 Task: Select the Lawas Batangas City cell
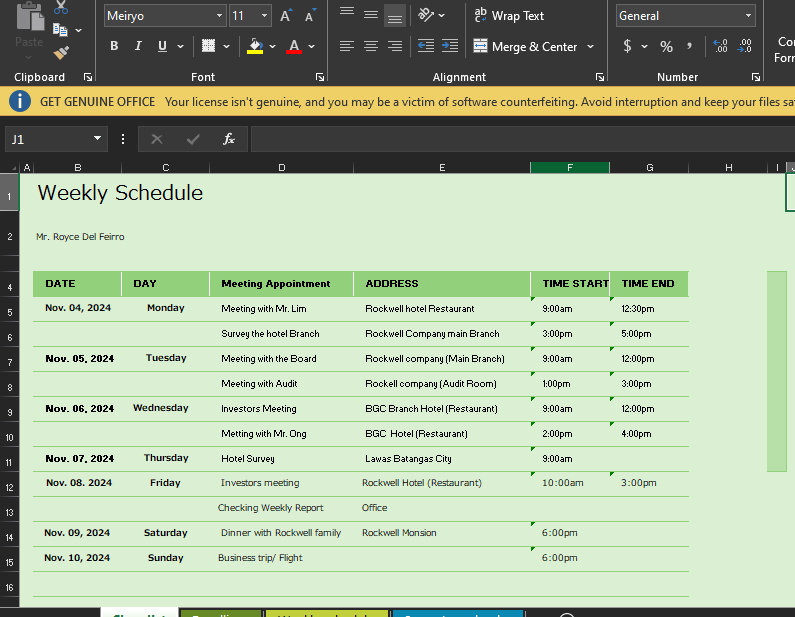point(442,459)
